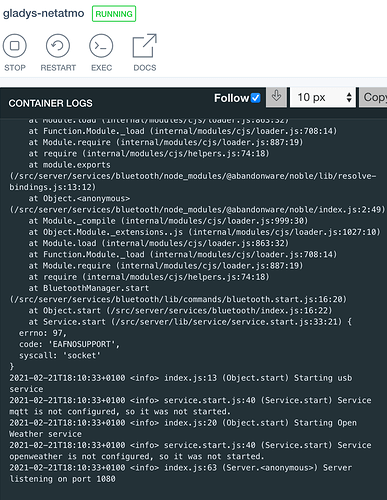Click the DOCS text label

tap(145, 68)
